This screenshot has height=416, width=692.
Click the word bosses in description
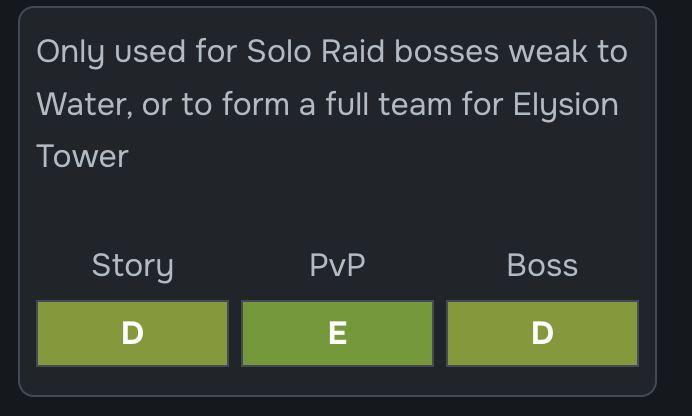(x=446, y=52)
